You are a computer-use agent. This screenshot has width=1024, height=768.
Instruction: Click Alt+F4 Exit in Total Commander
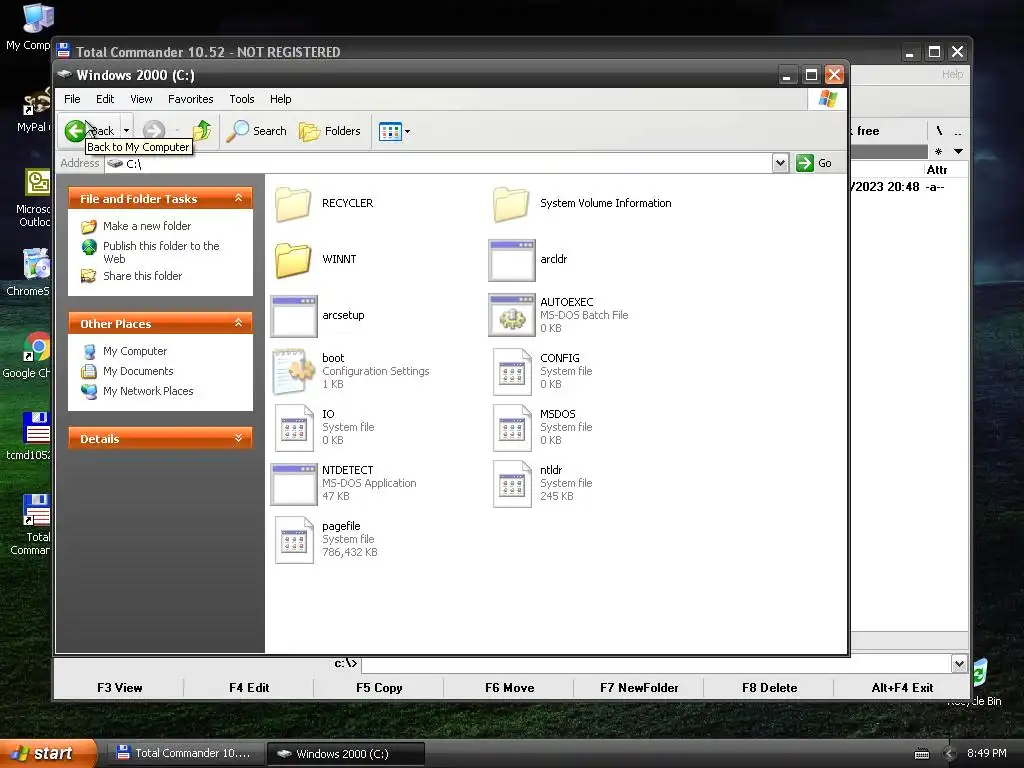click(902, 688)
